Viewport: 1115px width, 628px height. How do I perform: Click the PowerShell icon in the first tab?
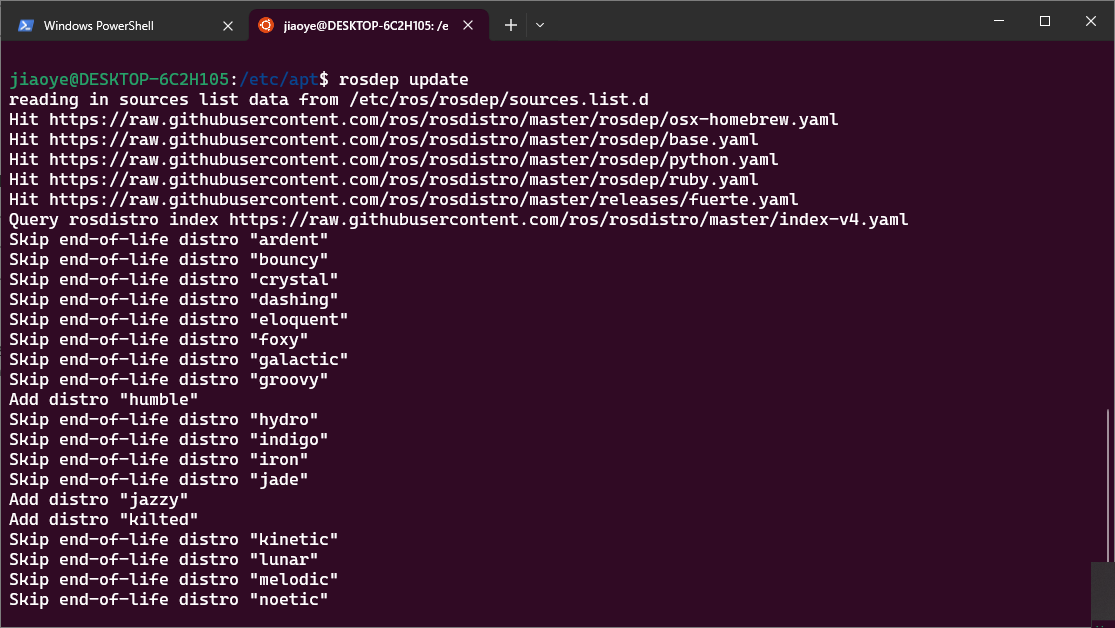pos(26,25)
